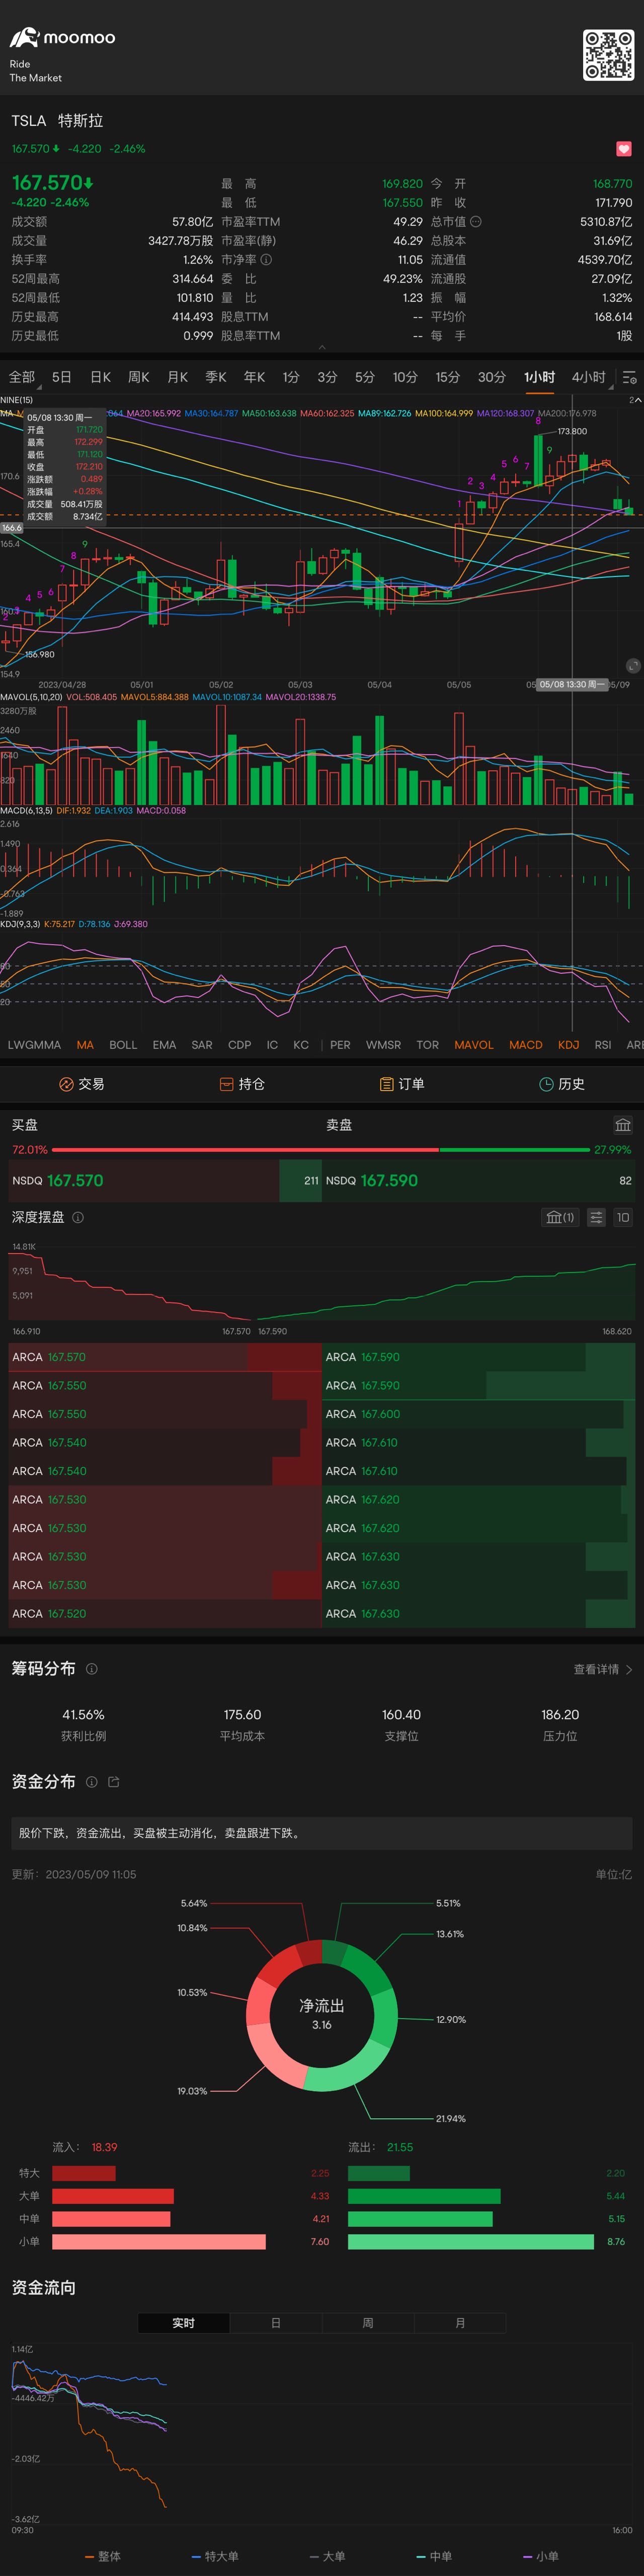Select the 5分 period tab
Image resolution: width=644 pixels, height=2576 pixels.
click(x=365, y=377)
